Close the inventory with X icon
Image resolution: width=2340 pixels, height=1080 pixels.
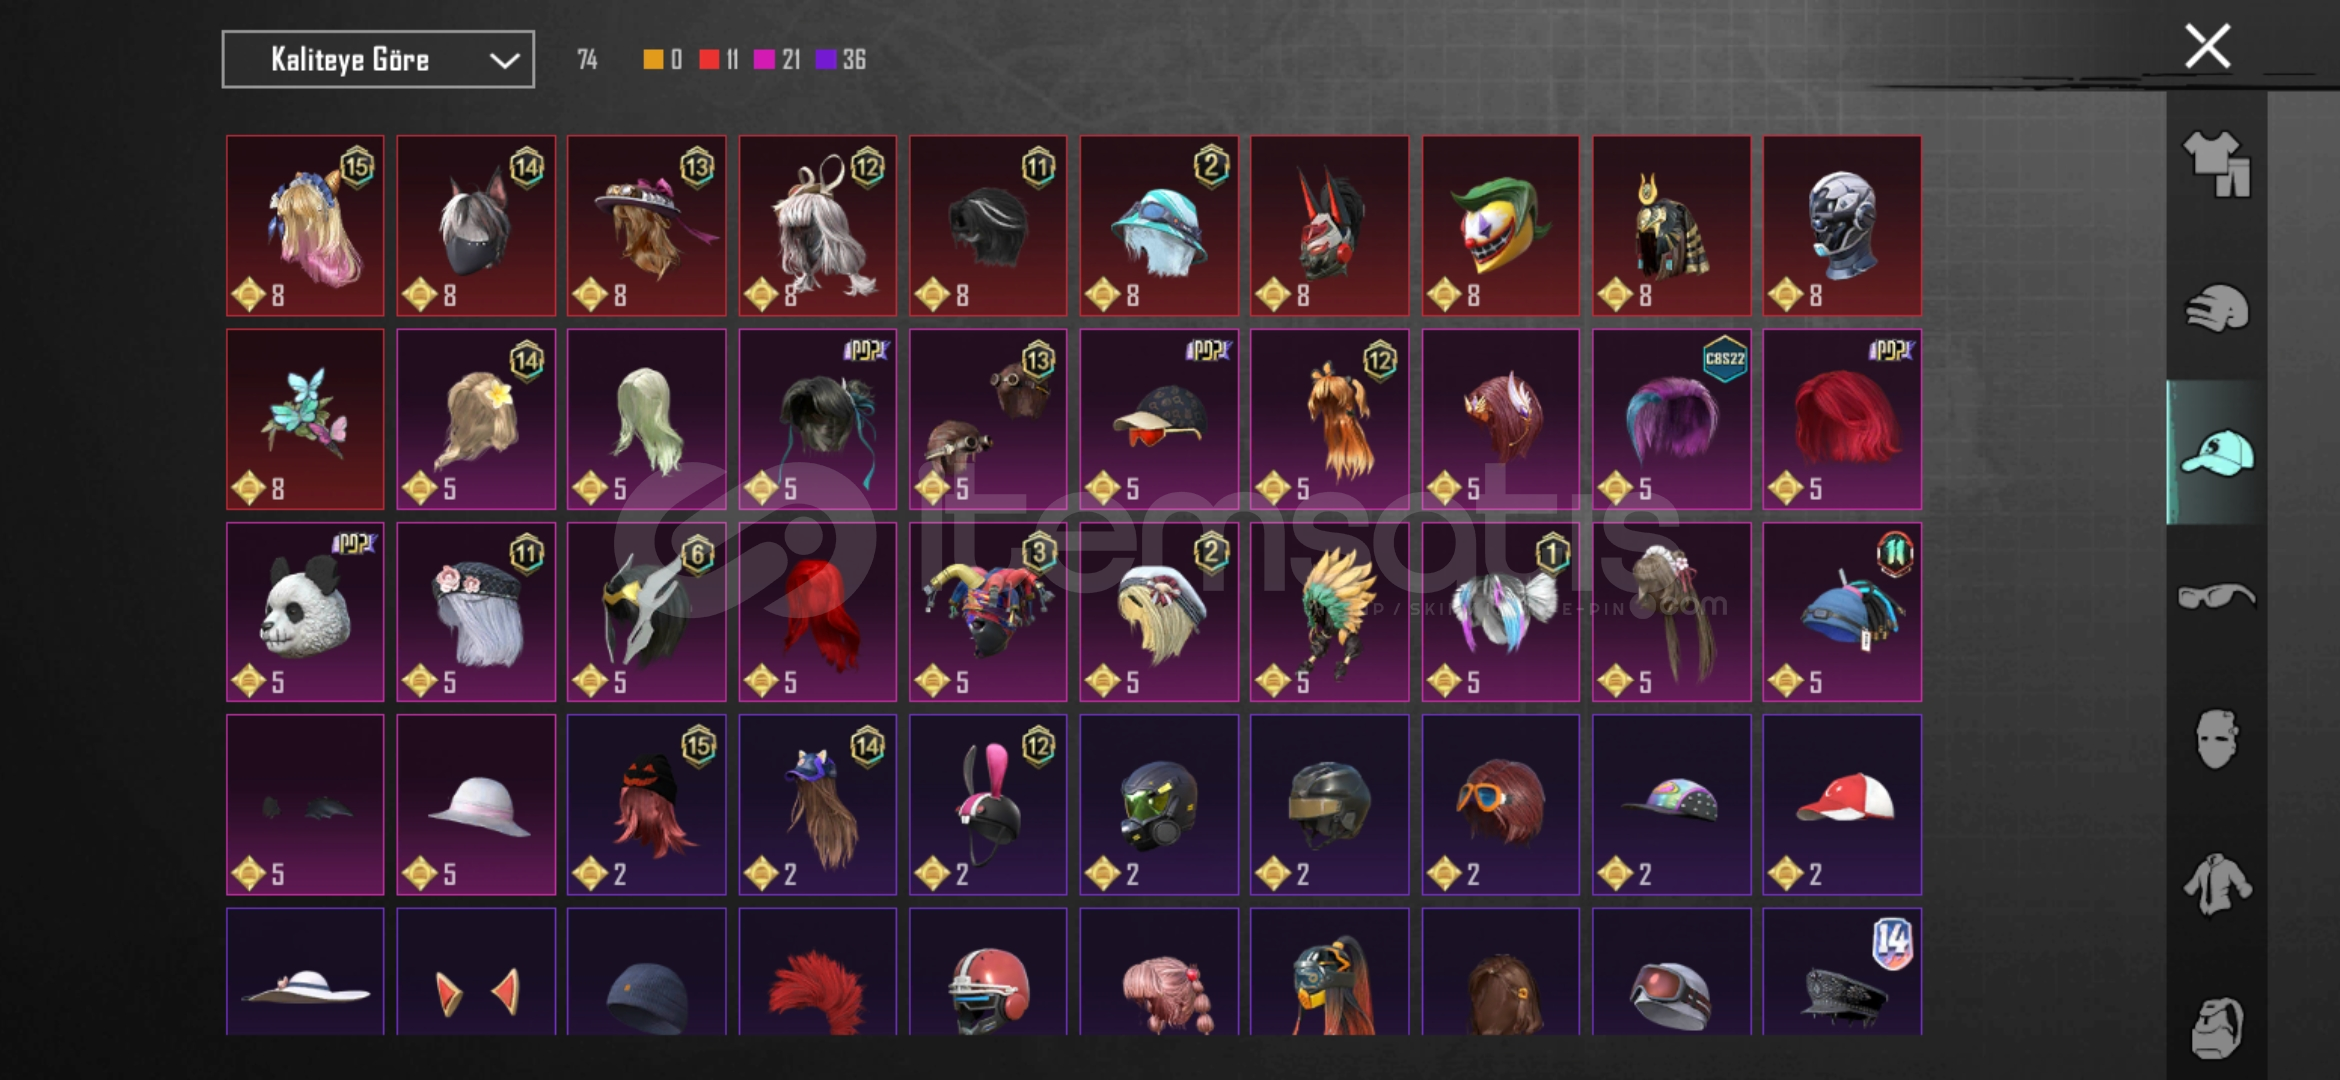click(x=2207, y=46)
